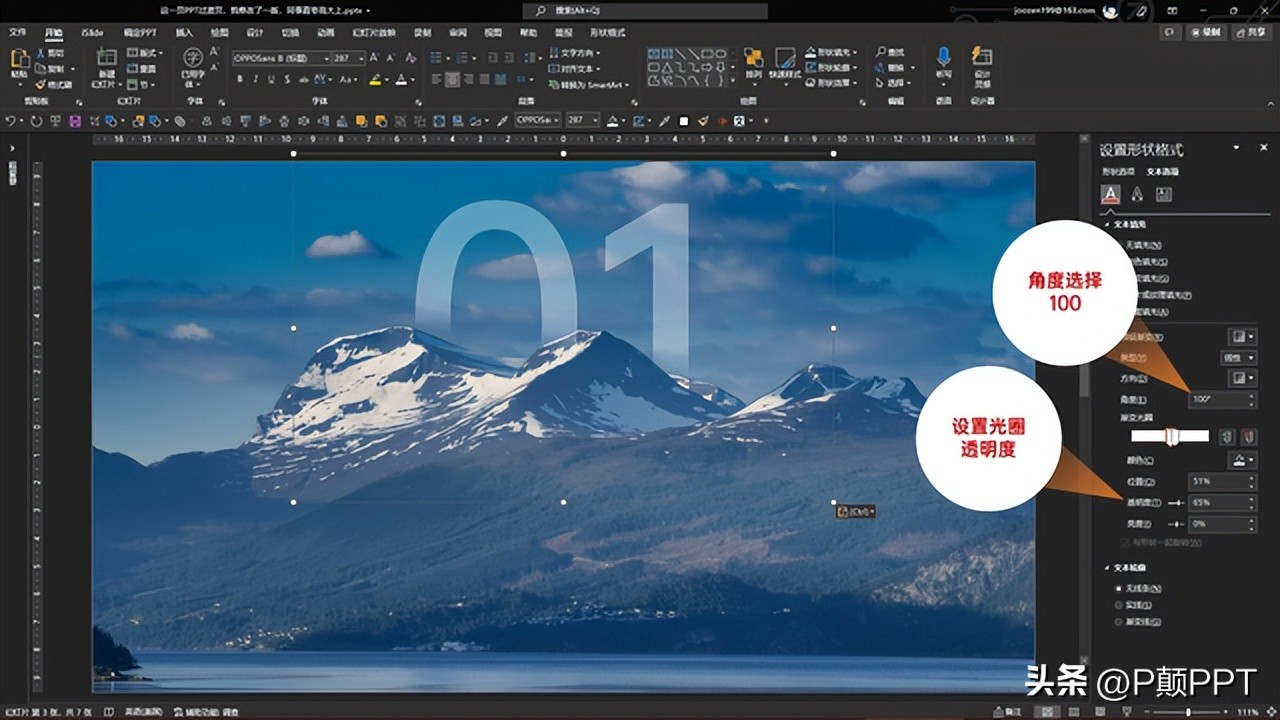This screenshot has width=1280, height=720.
Task: Switch to the Text Options tab in the pane
Action: pos(1161,171)
